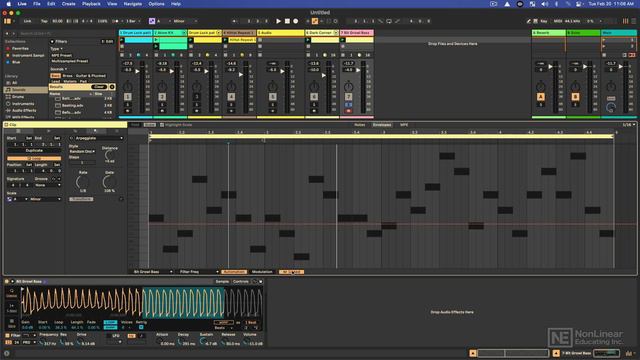This screenshot has width=640, height=360.
Task: Arm track 7 for recording
Action: 348,111
